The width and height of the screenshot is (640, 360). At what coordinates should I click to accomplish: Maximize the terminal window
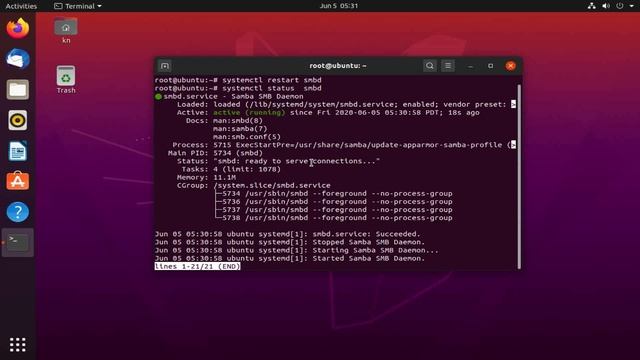pos(490,66)
